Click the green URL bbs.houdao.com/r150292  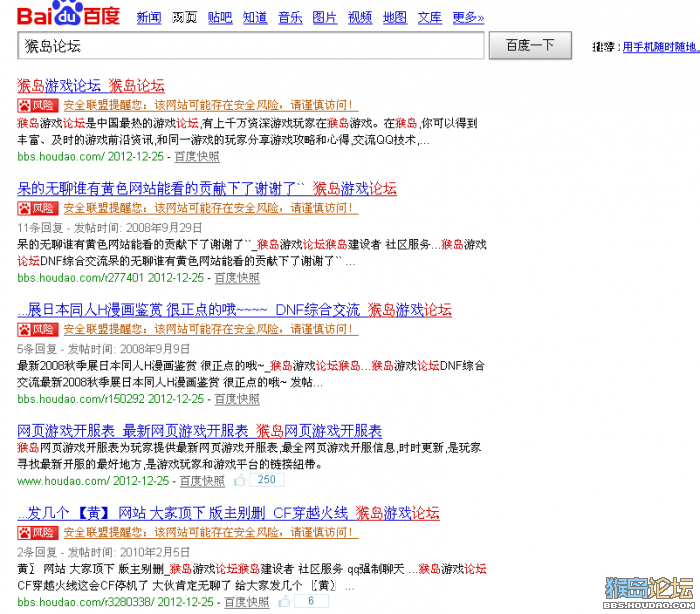pyautogui.click(x=111, y=399)
